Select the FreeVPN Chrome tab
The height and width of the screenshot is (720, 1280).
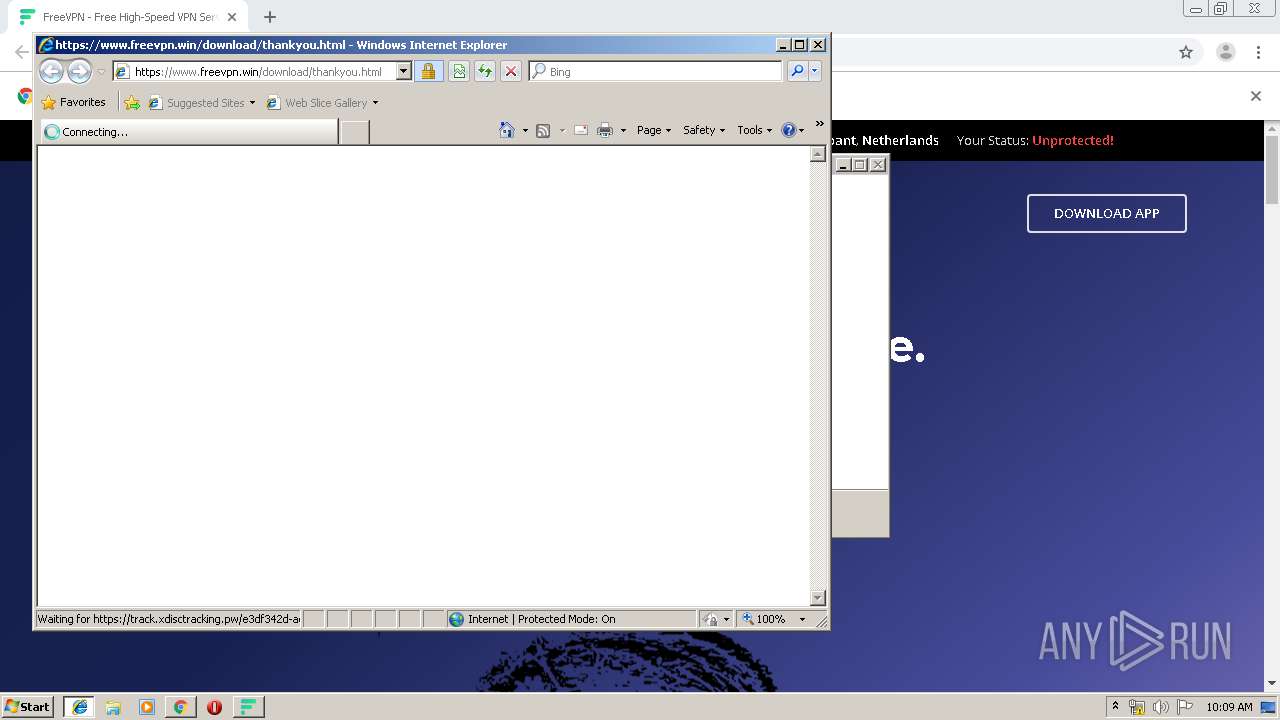tap(127, 17)
